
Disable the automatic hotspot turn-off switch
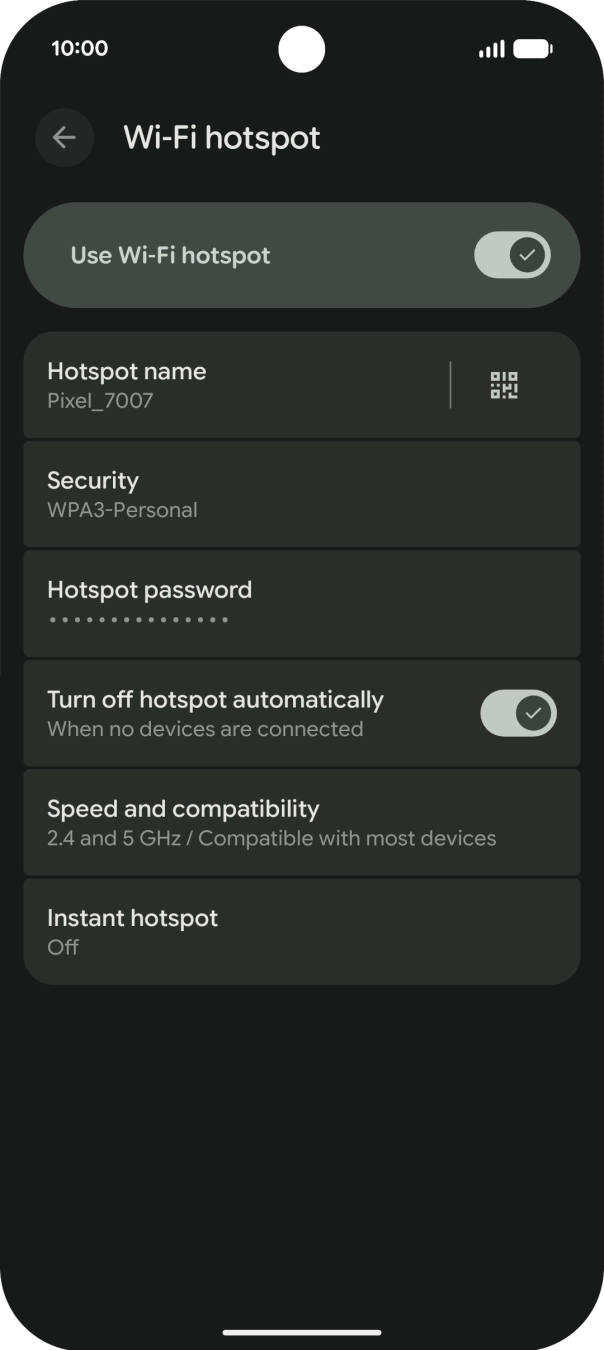point(518,713)
